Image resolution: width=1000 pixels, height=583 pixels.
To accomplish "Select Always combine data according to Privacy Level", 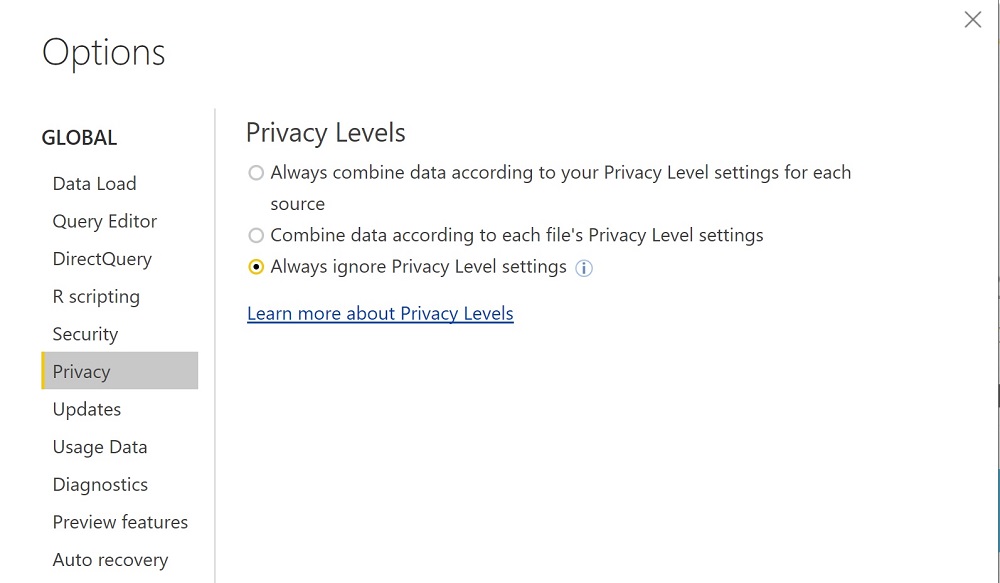I will (256, 173).
